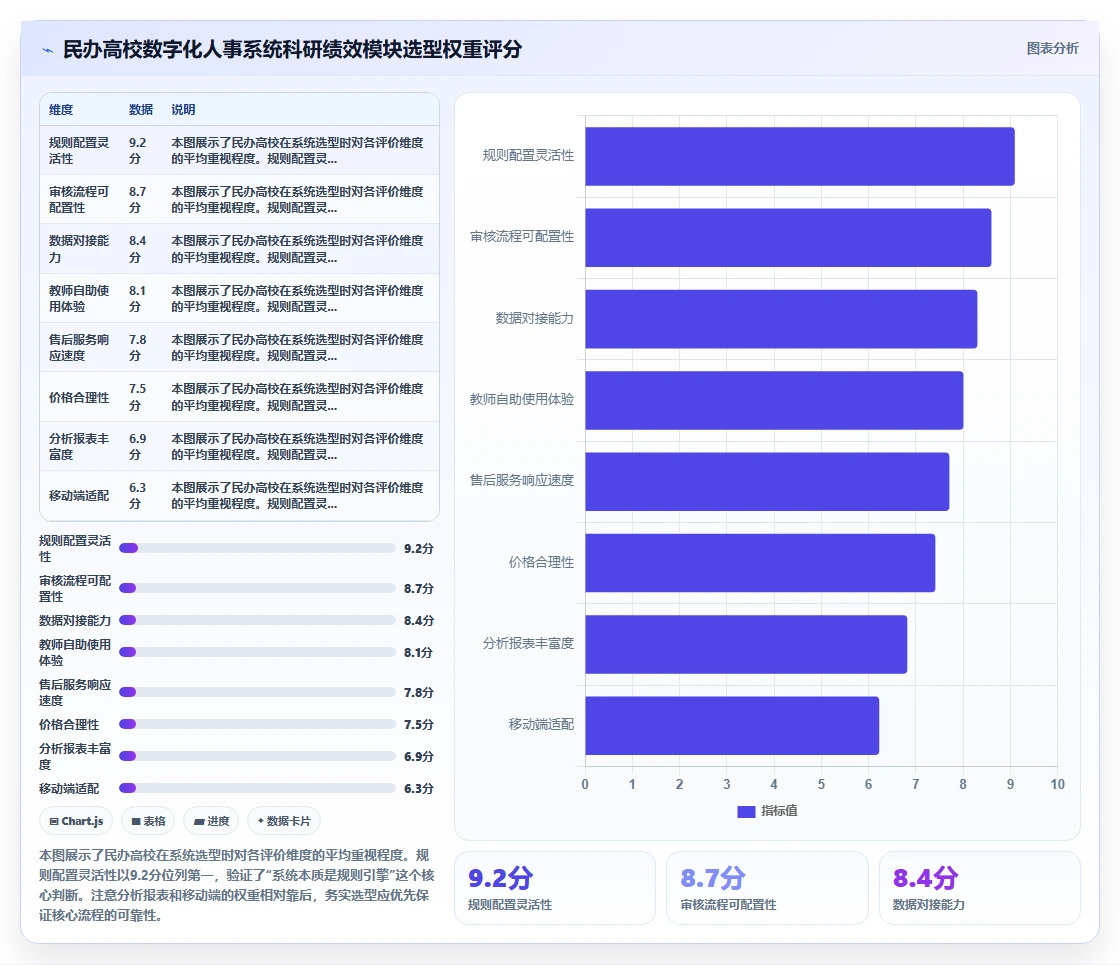This screenshot has height=965, width=1120.
Task: Click the 售后服务响应速度 progress bar
Action: pos(257,692)
